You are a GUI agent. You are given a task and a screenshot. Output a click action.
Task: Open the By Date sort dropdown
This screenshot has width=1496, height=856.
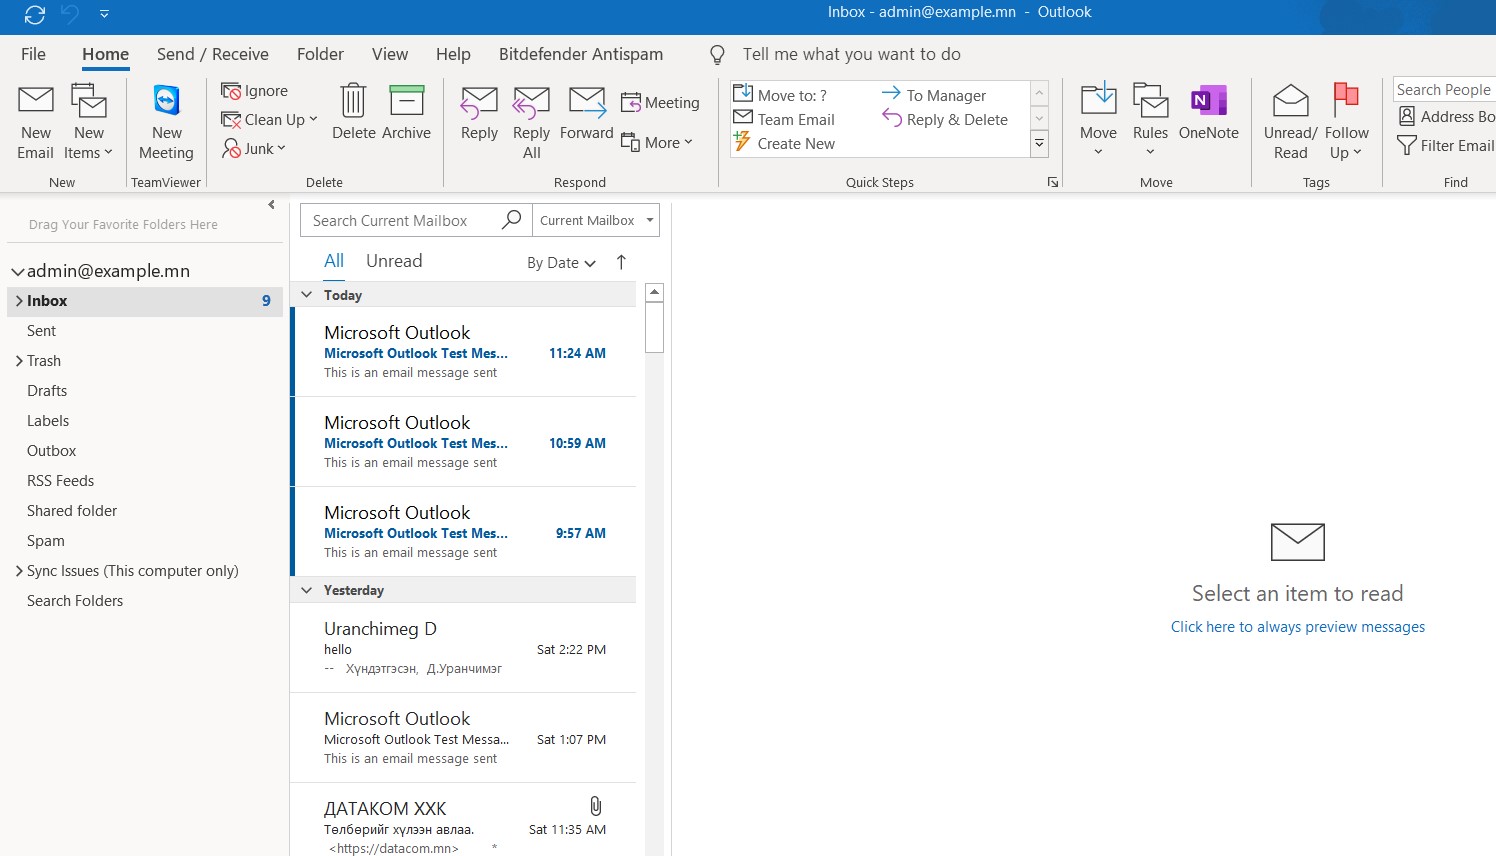pos(561,263)
